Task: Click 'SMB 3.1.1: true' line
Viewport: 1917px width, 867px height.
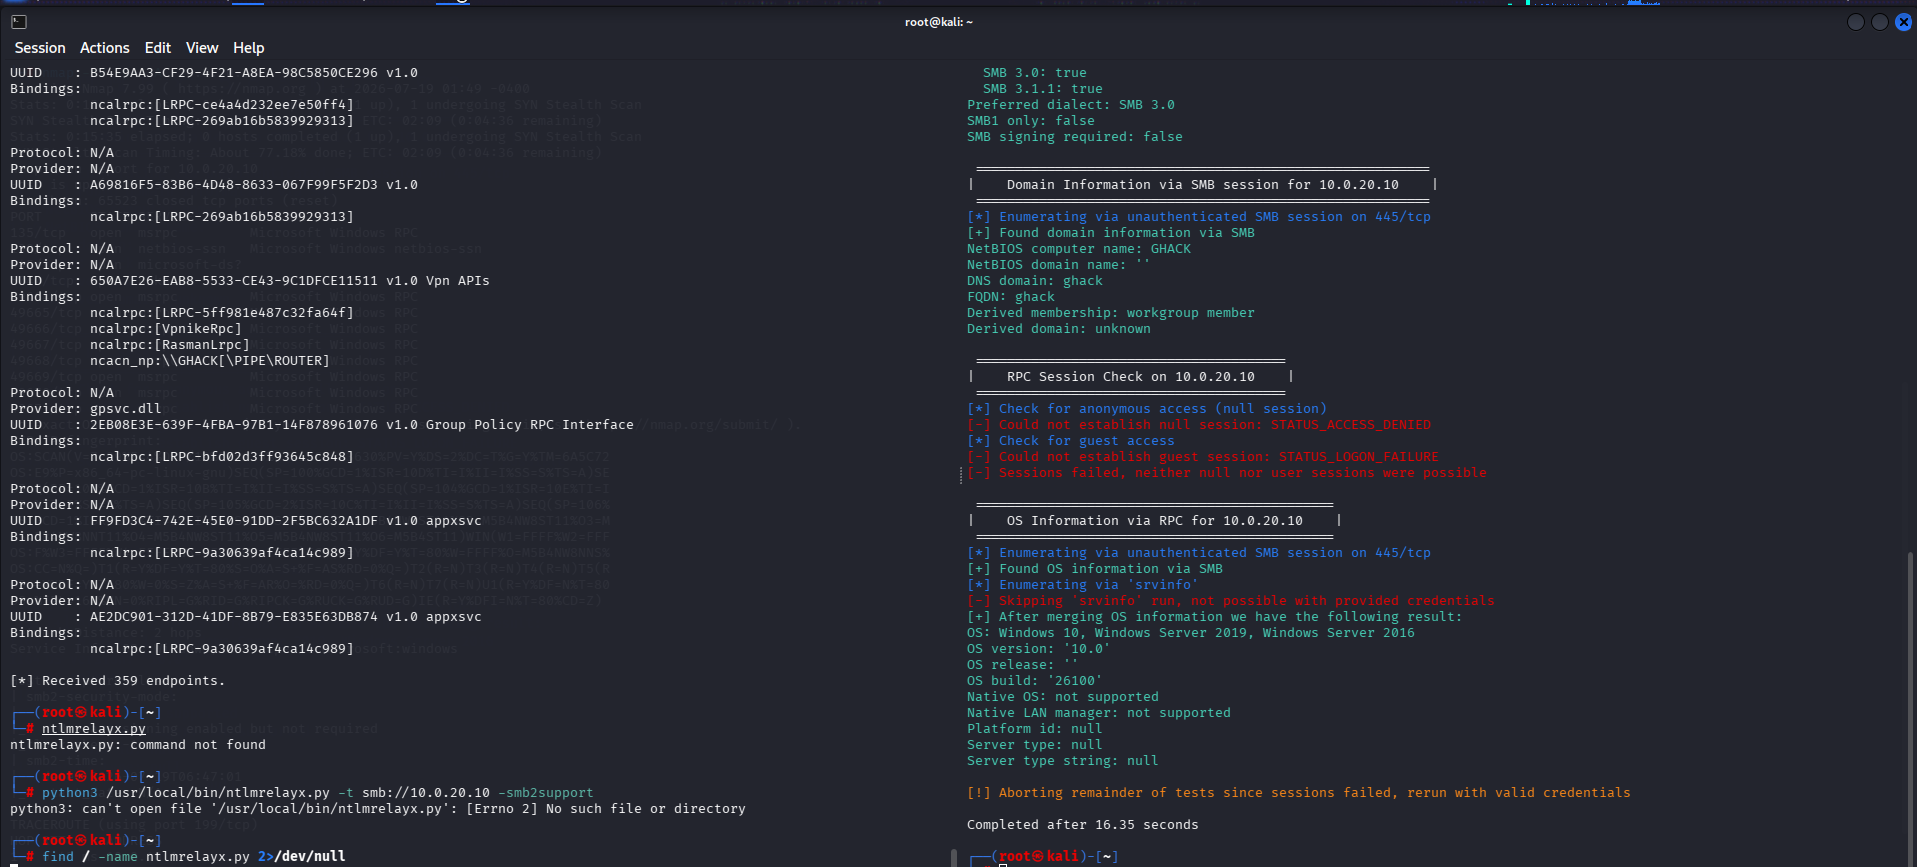Action: click(x=1043, y=89)
